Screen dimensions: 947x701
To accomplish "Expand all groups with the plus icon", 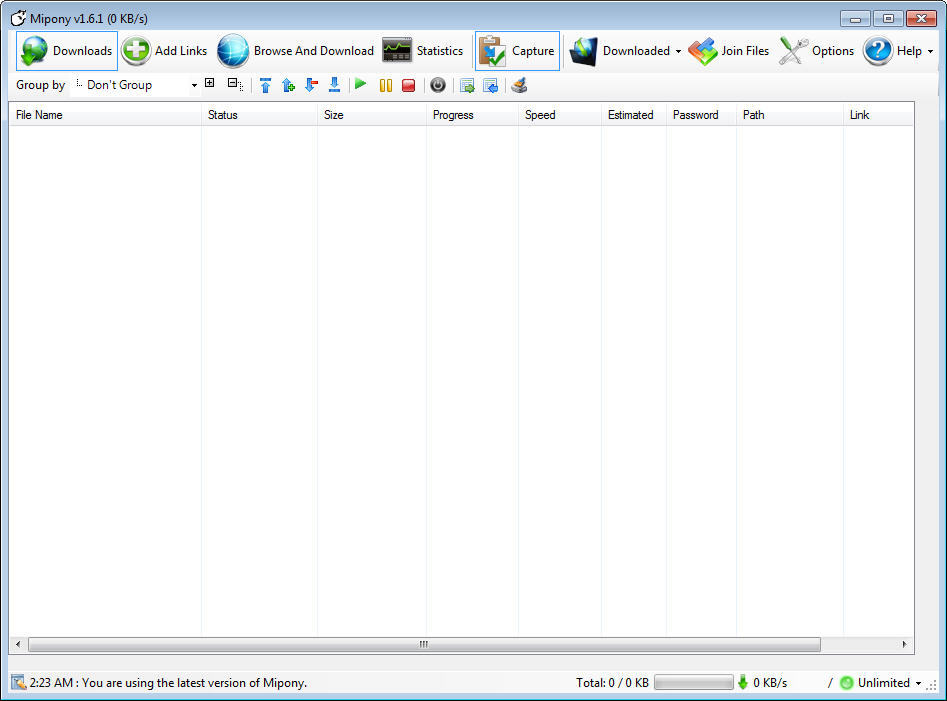I will 209,85.
